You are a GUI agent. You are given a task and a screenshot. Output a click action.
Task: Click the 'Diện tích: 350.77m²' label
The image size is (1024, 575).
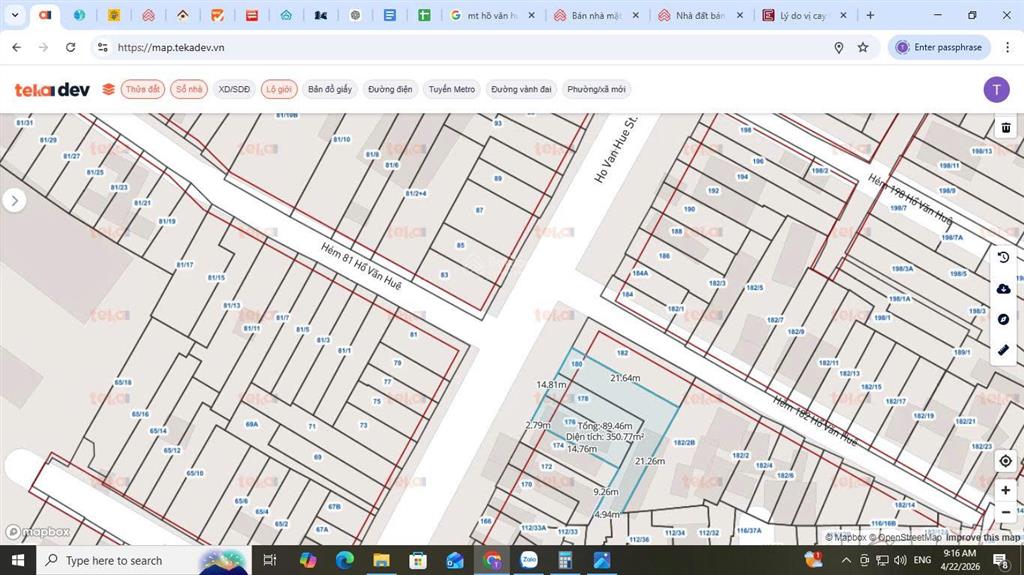coord(605,436)
